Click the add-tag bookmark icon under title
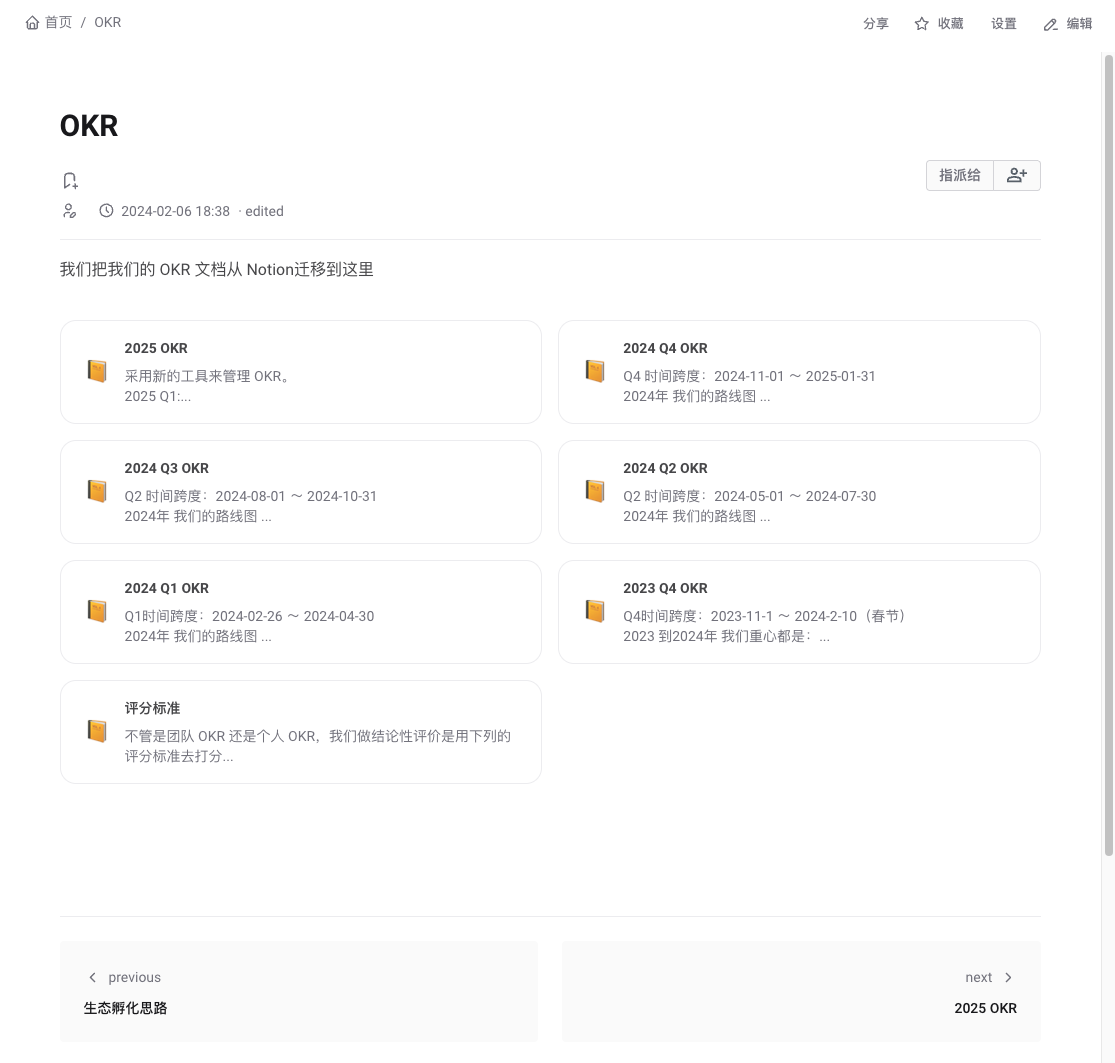 [x=70, y=181]
